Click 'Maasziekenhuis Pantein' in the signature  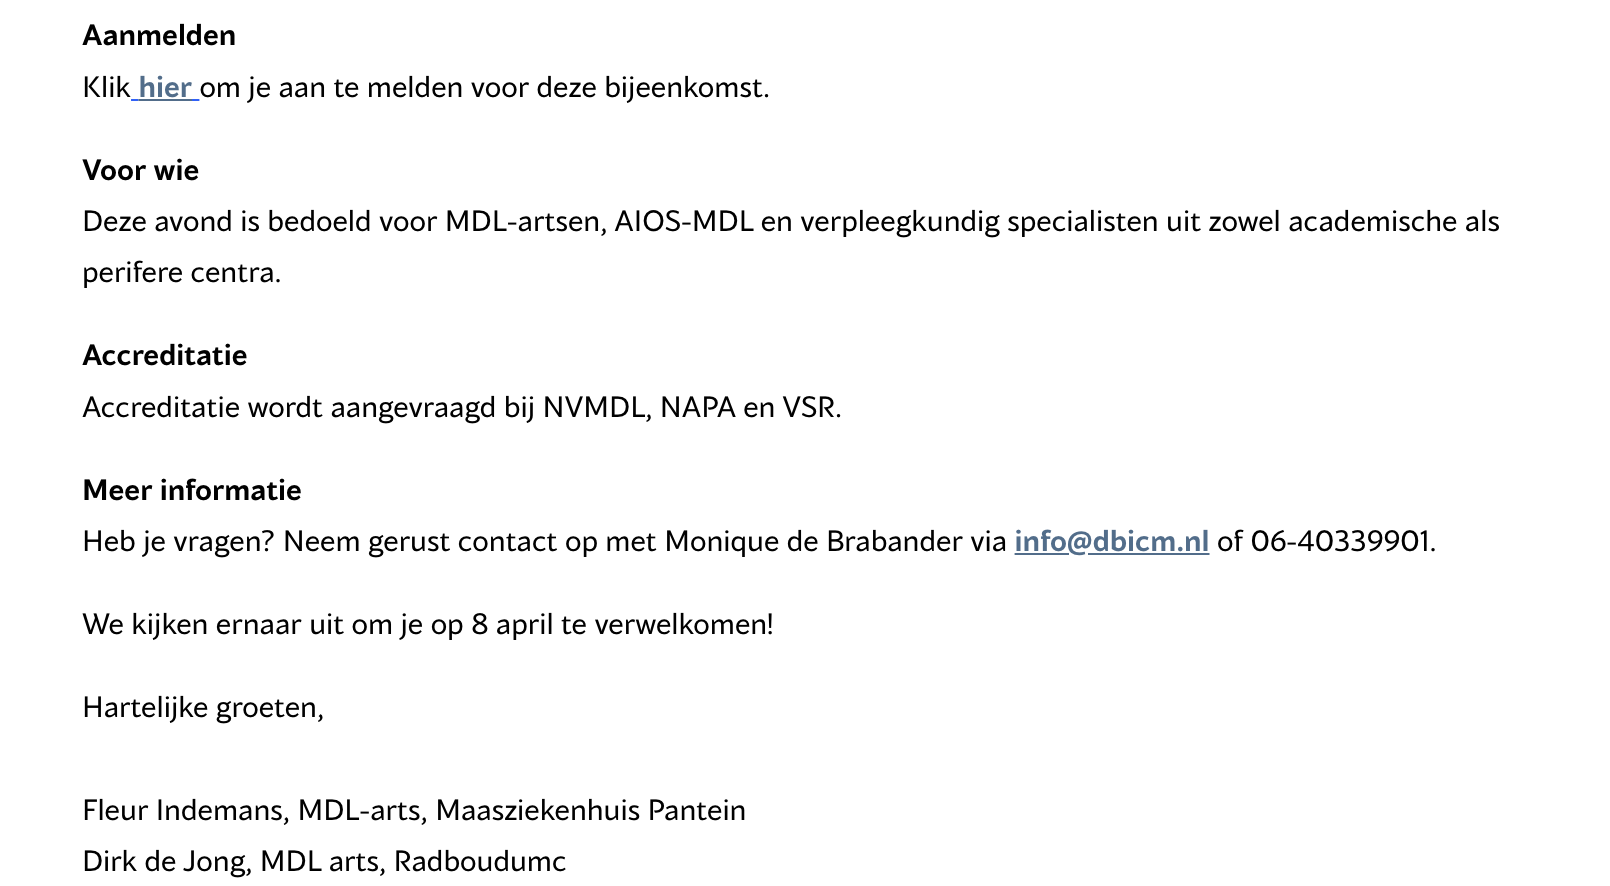click(x=591, y=811)
